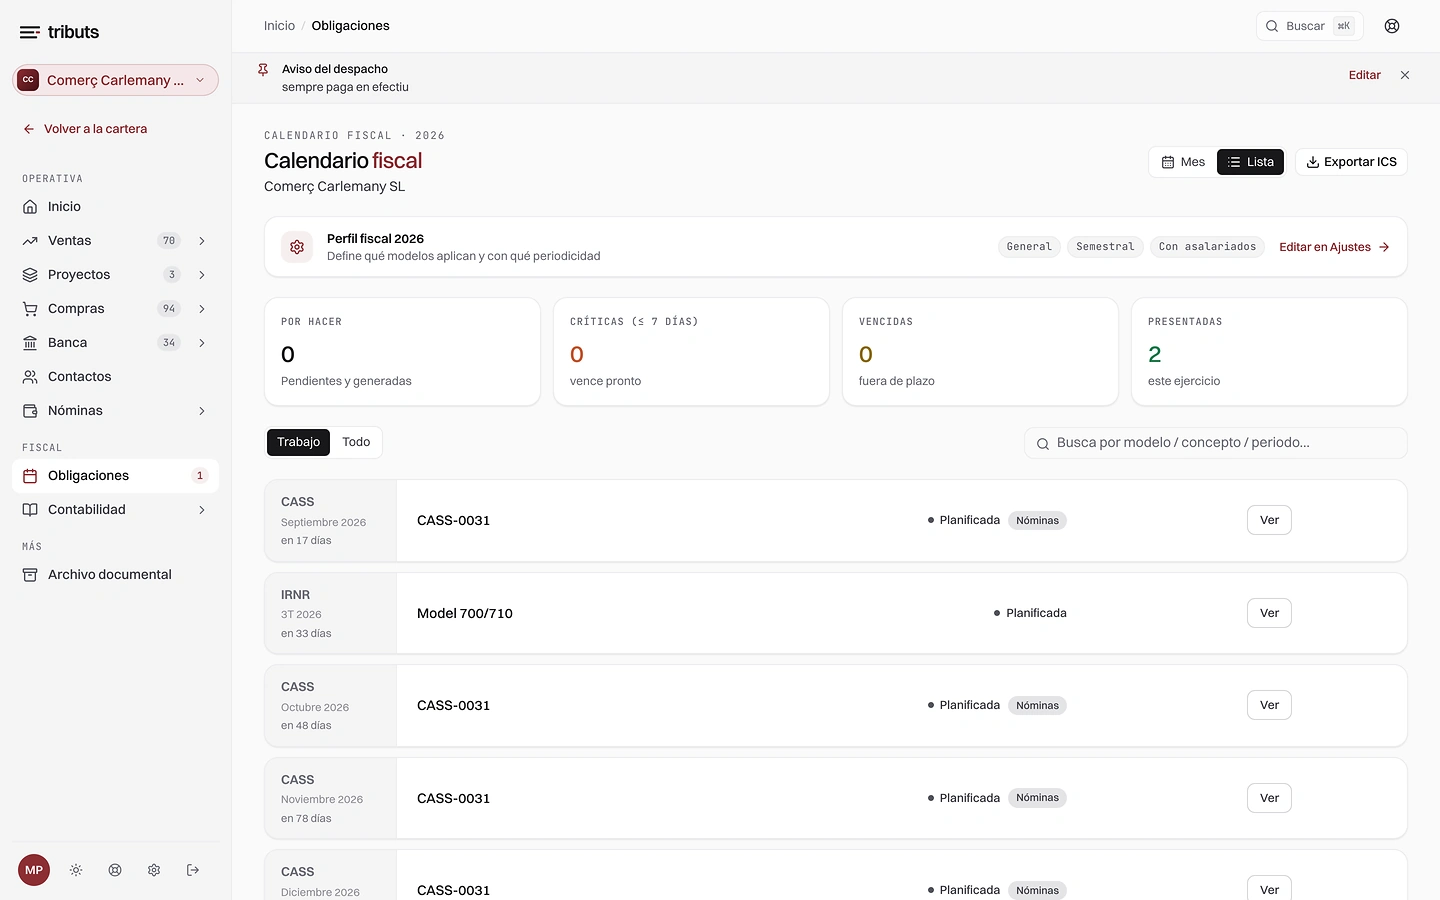The height and width of the screenshot is (900, 1440).
Task: Click the Exportar ICS button
Action: point(1351,162)
